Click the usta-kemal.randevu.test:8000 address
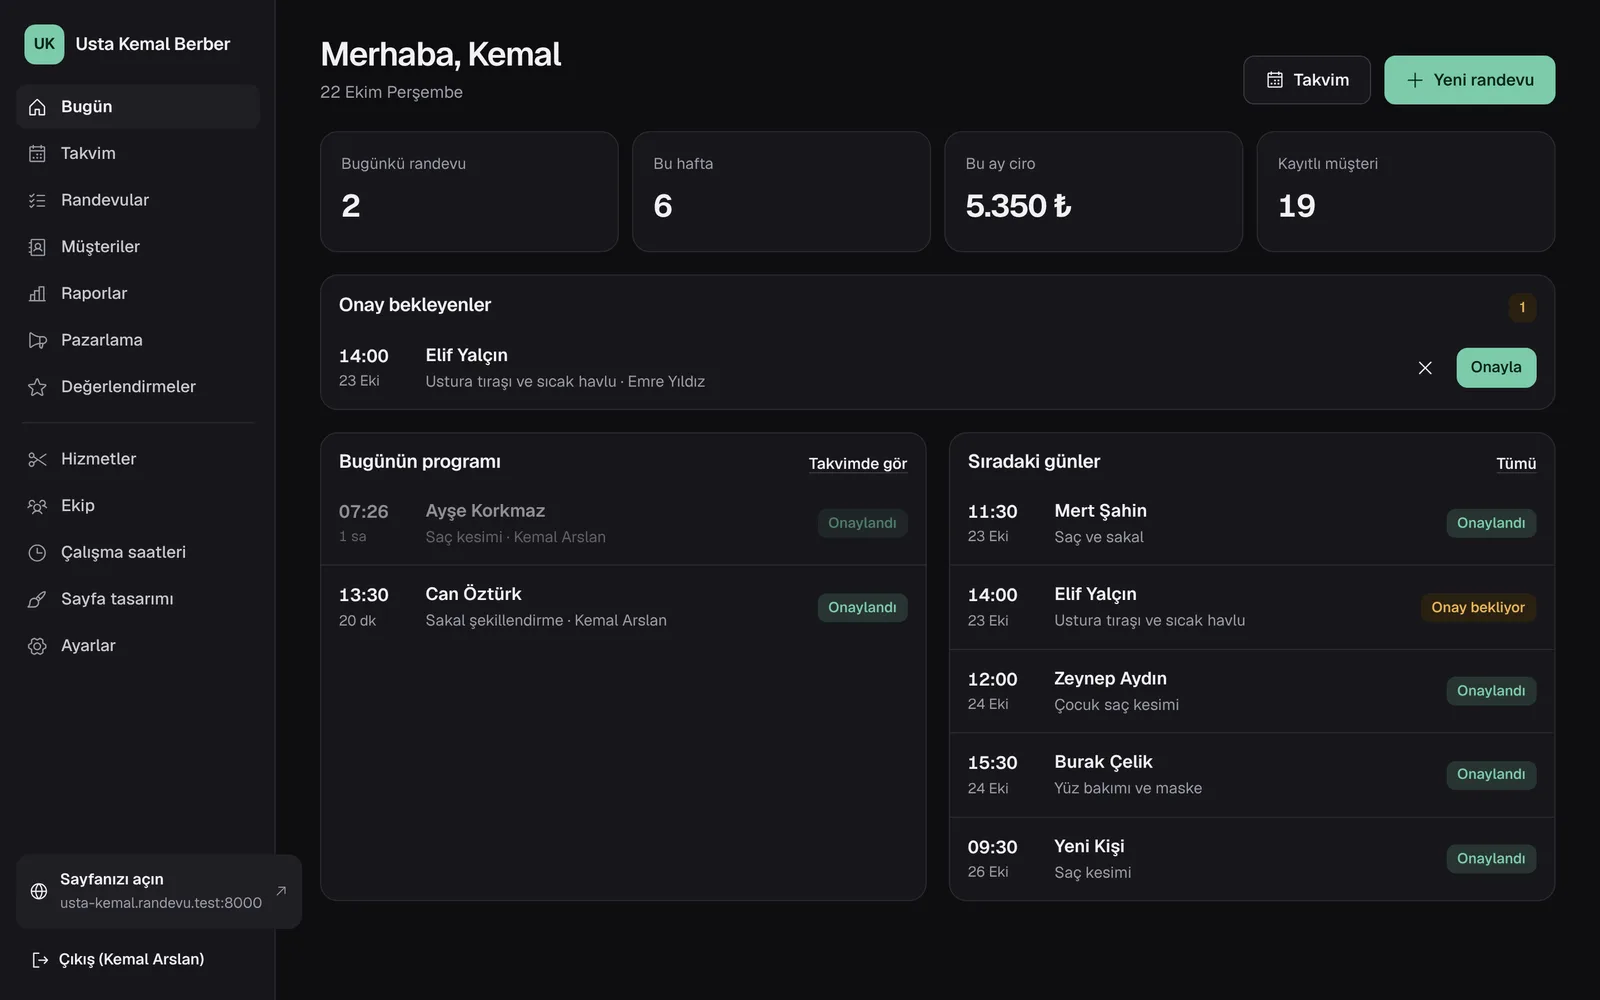Image resolution: width=1600 pixels, height=1000 pixels. (161, 903)
